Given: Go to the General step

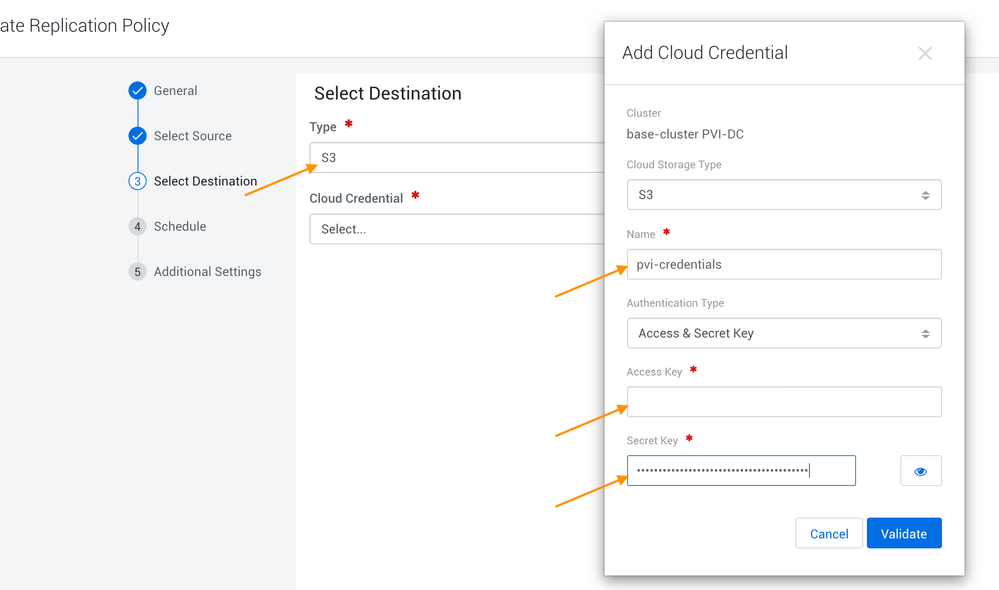Looking at the screenshot, I should coord(175,91).
